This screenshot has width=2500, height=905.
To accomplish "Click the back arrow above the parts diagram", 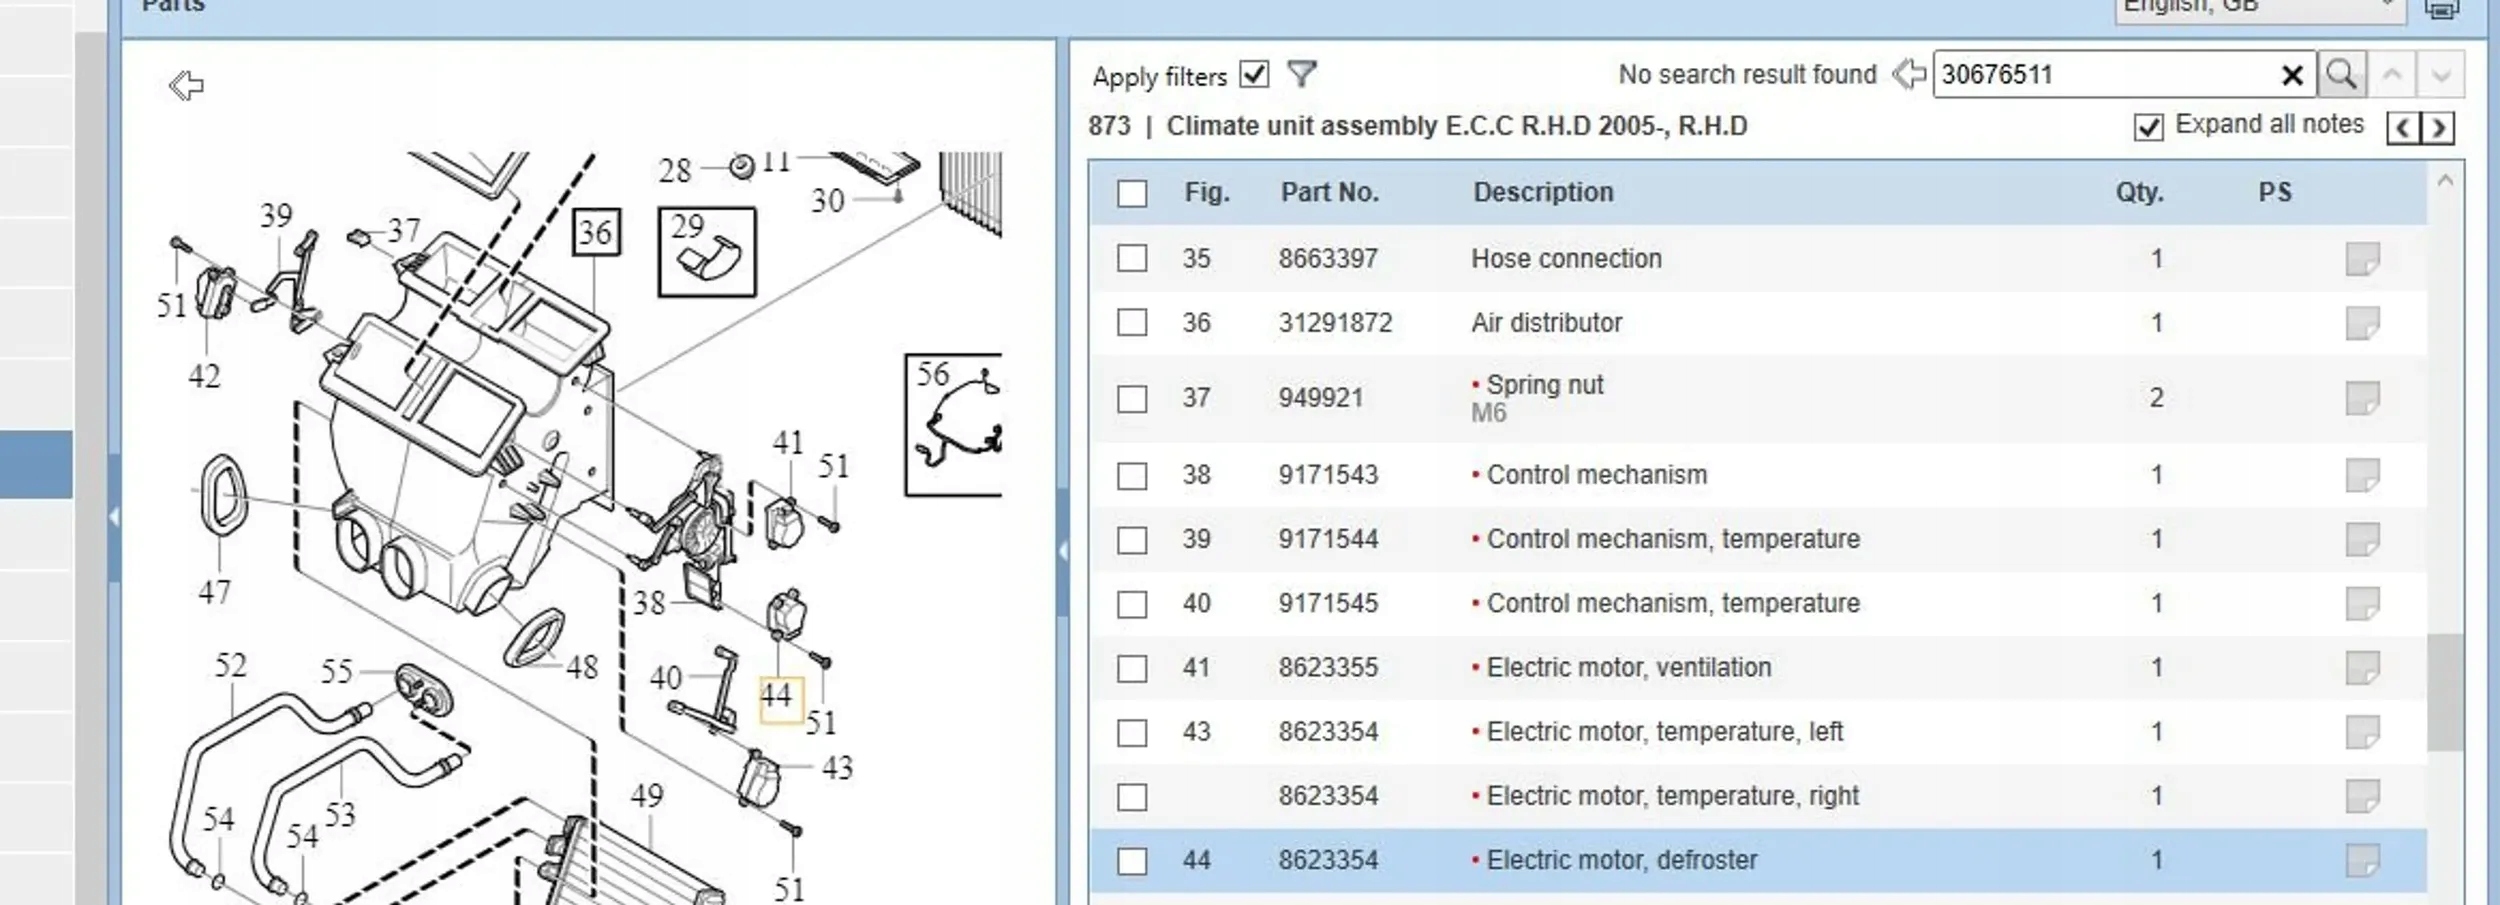I will click(x=186, y=85).
